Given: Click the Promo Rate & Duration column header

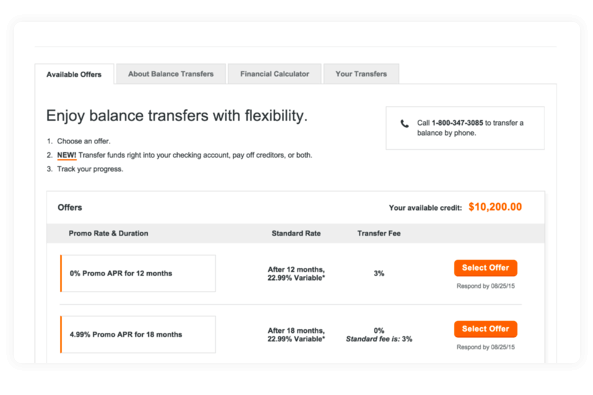Looking at the screenshot, I should [x=108, y=233].
